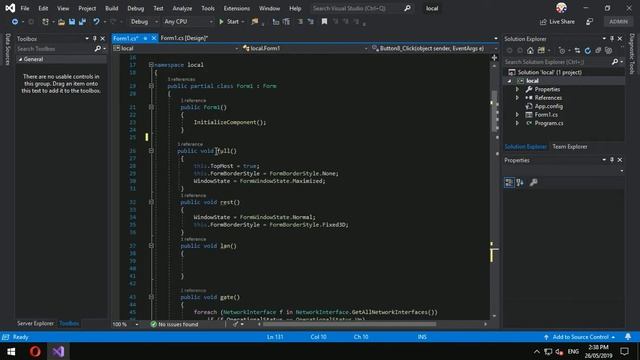Collapse the full() method outline

coord(151,151)
